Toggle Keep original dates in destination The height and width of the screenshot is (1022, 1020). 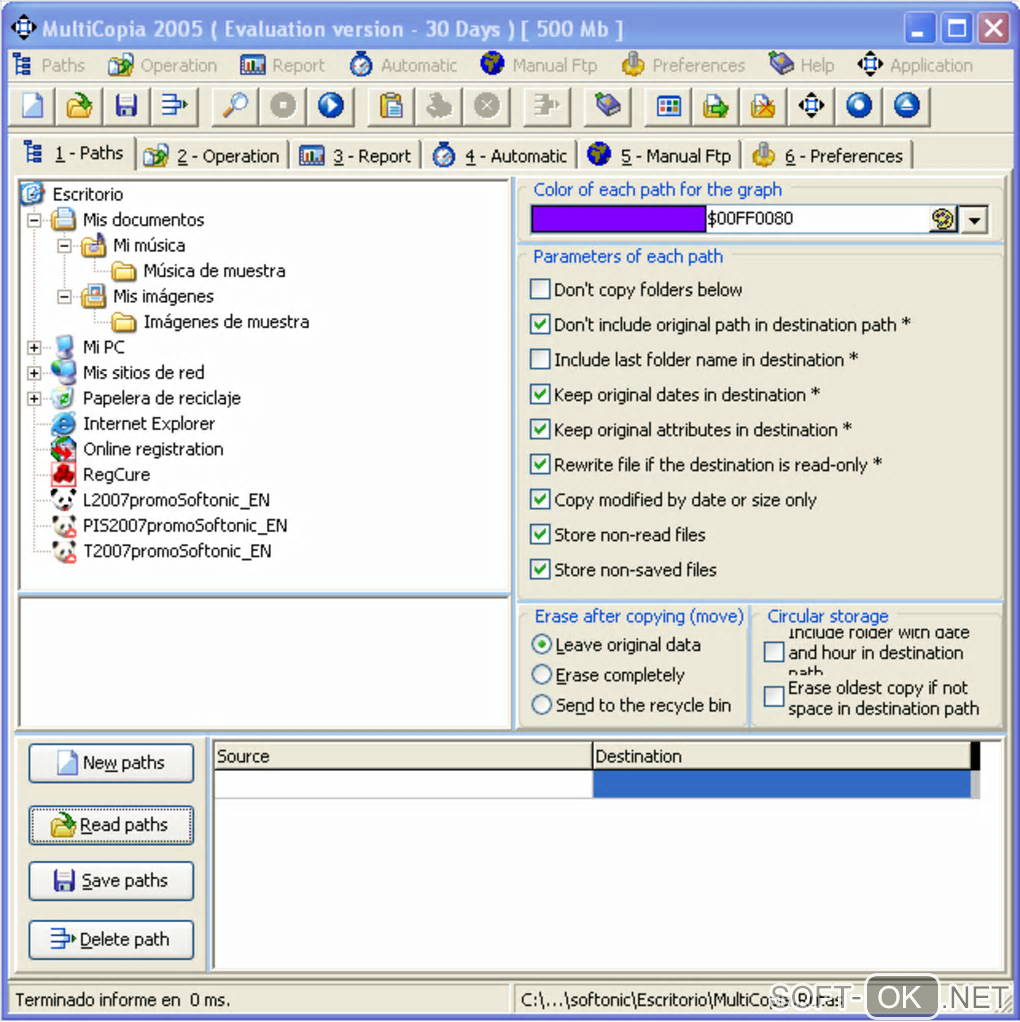(x=540, y=394)
